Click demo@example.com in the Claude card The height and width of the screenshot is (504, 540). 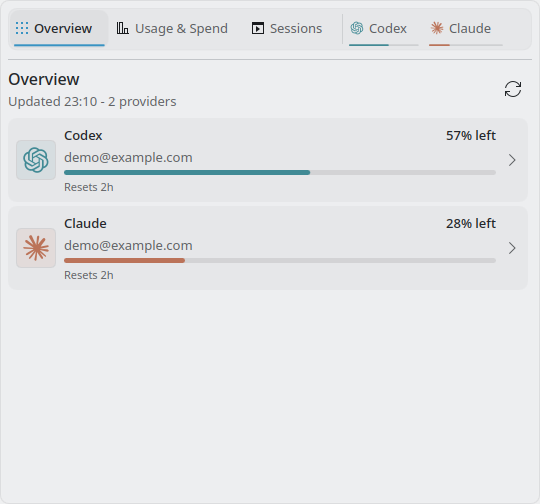tap(128, 246)
